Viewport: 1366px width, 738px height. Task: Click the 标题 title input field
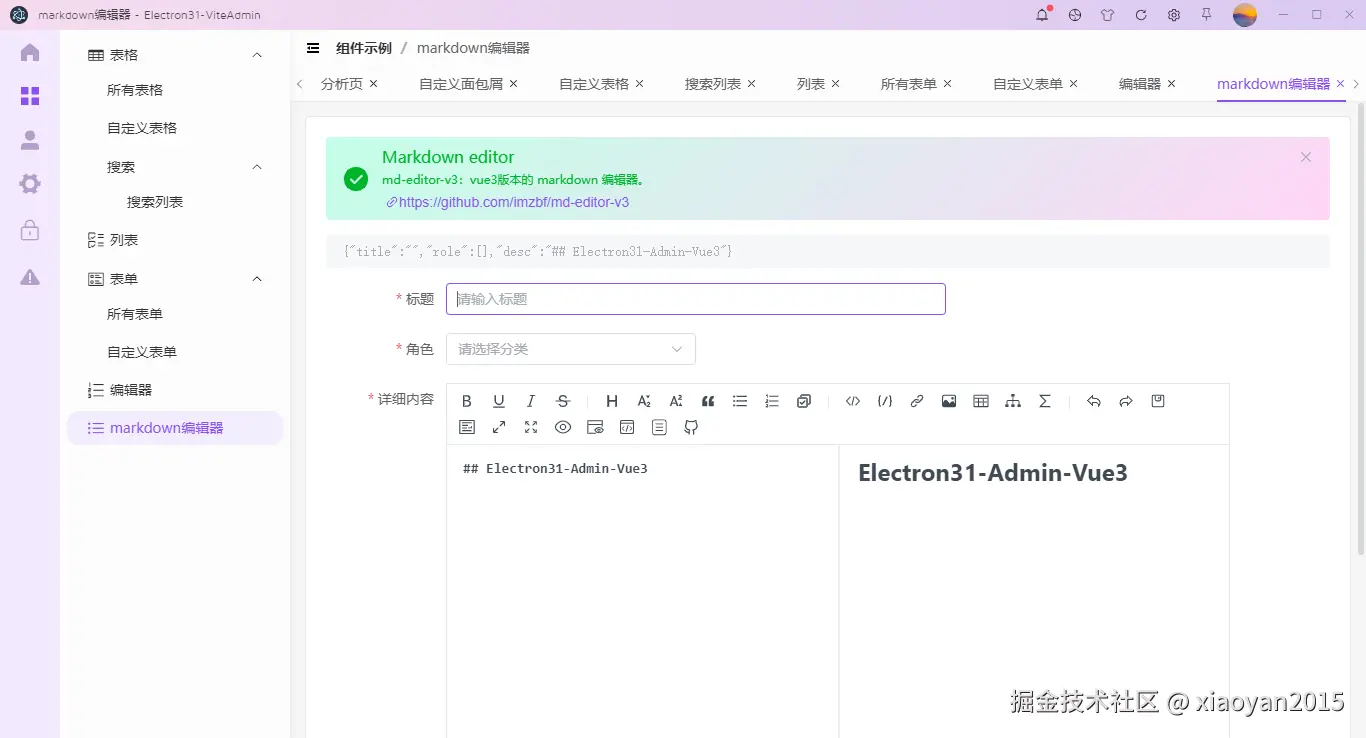coord(696,298)
